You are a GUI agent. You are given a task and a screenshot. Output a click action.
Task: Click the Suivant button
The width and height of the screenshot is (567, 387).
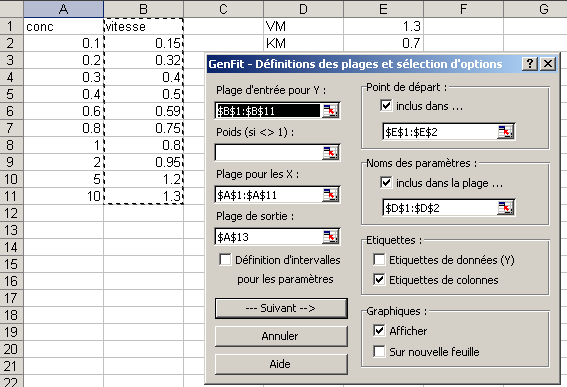tap(281, 308)
